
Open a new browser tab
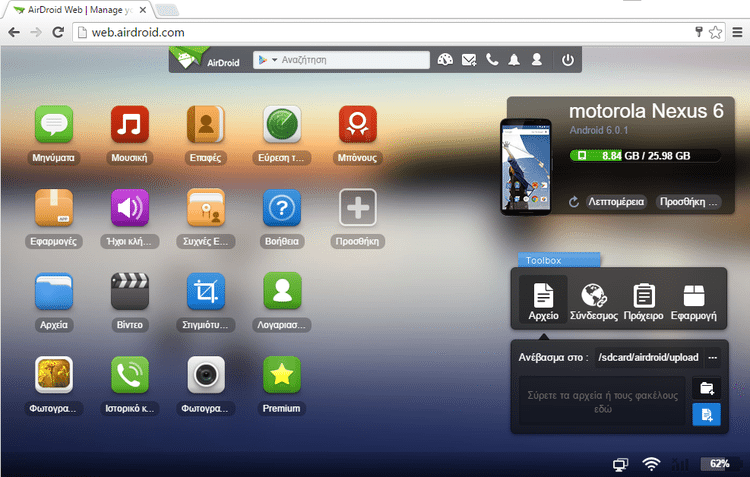[x=167, y=10]
